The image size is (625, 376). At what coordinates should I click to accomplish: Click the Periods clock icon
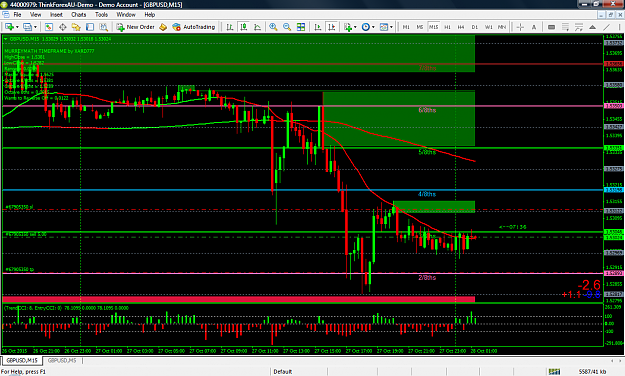point(366,27)
